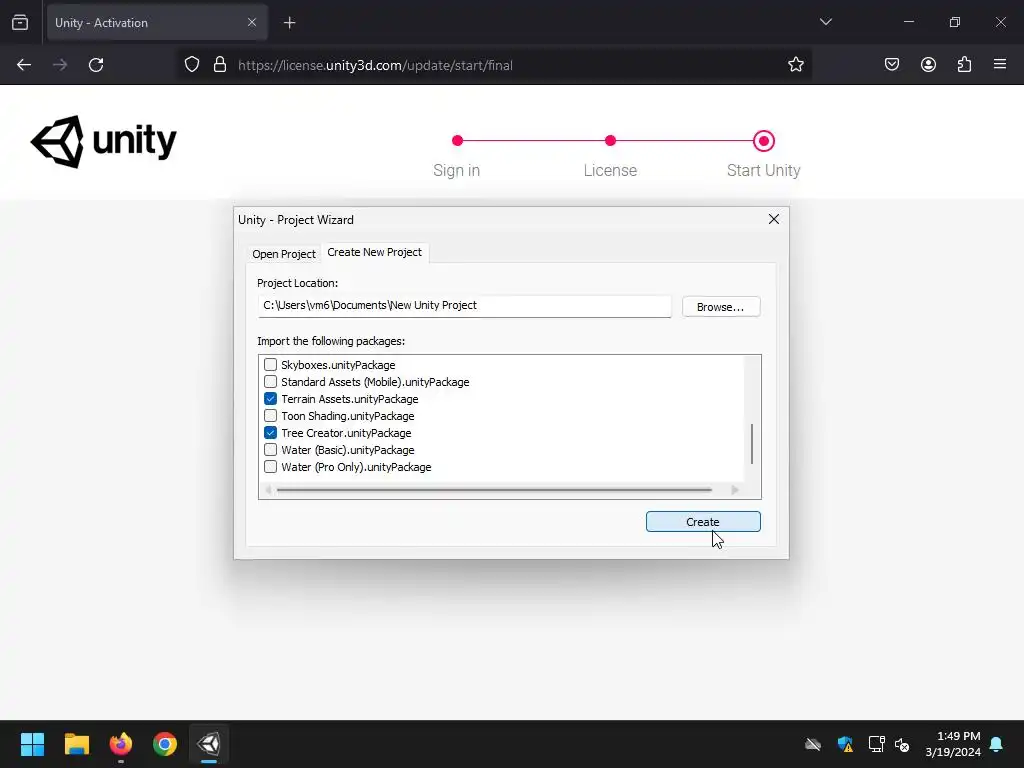
Task: Open the Firefox account icon
Action: (928, 65)
